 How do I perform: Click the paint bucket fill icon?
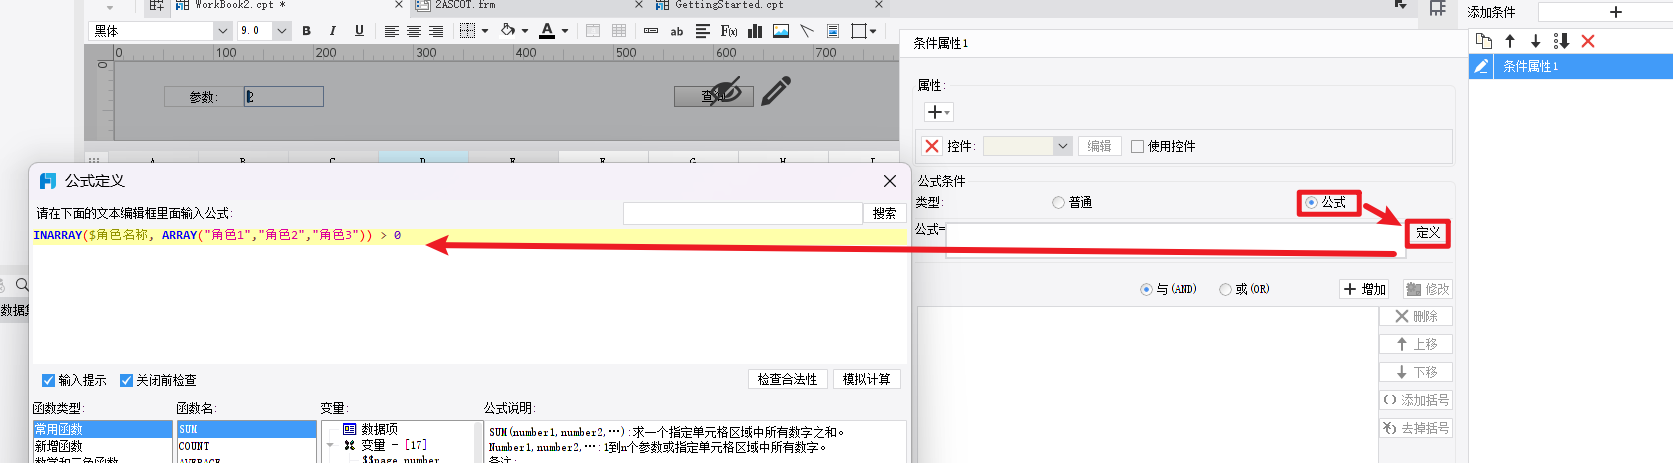tap(508, 31)
